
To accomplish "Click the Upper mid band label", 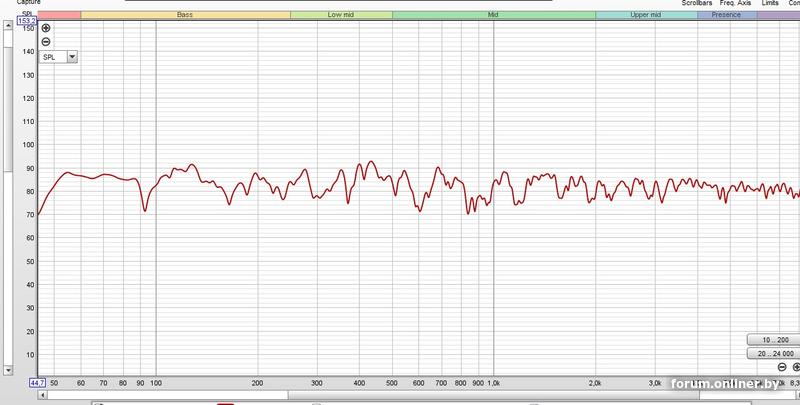I will click(646, 15).
